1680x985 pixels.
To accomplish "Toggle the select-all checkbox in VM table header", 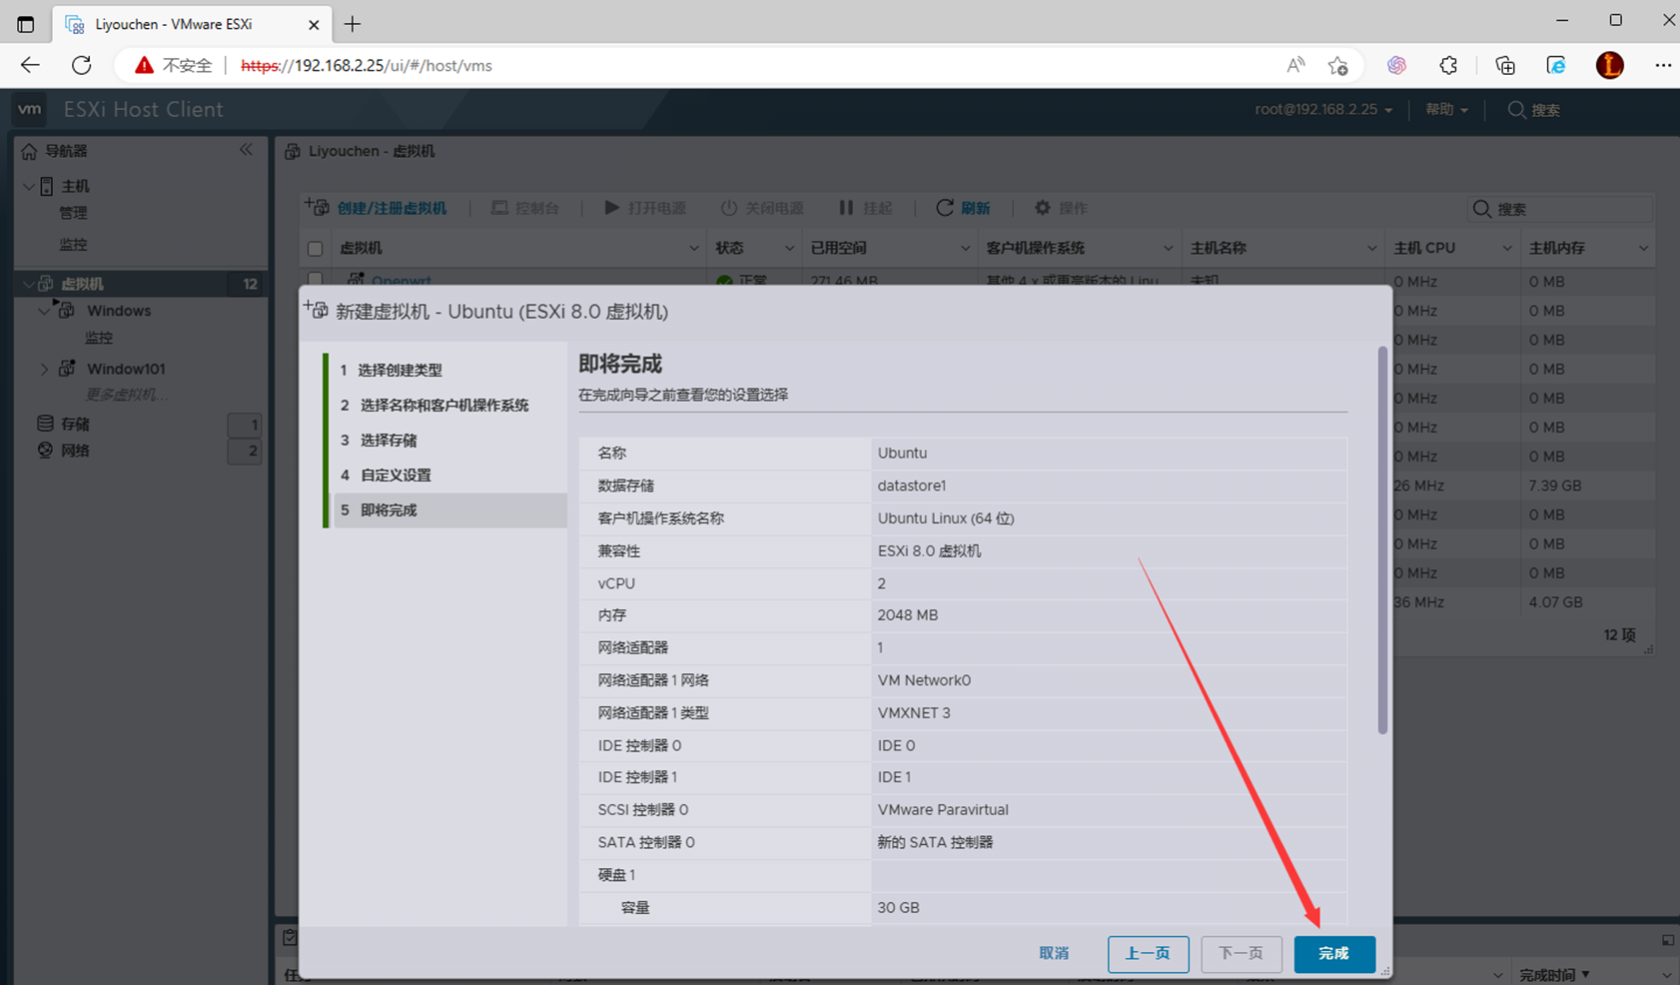I will point(315,248).
